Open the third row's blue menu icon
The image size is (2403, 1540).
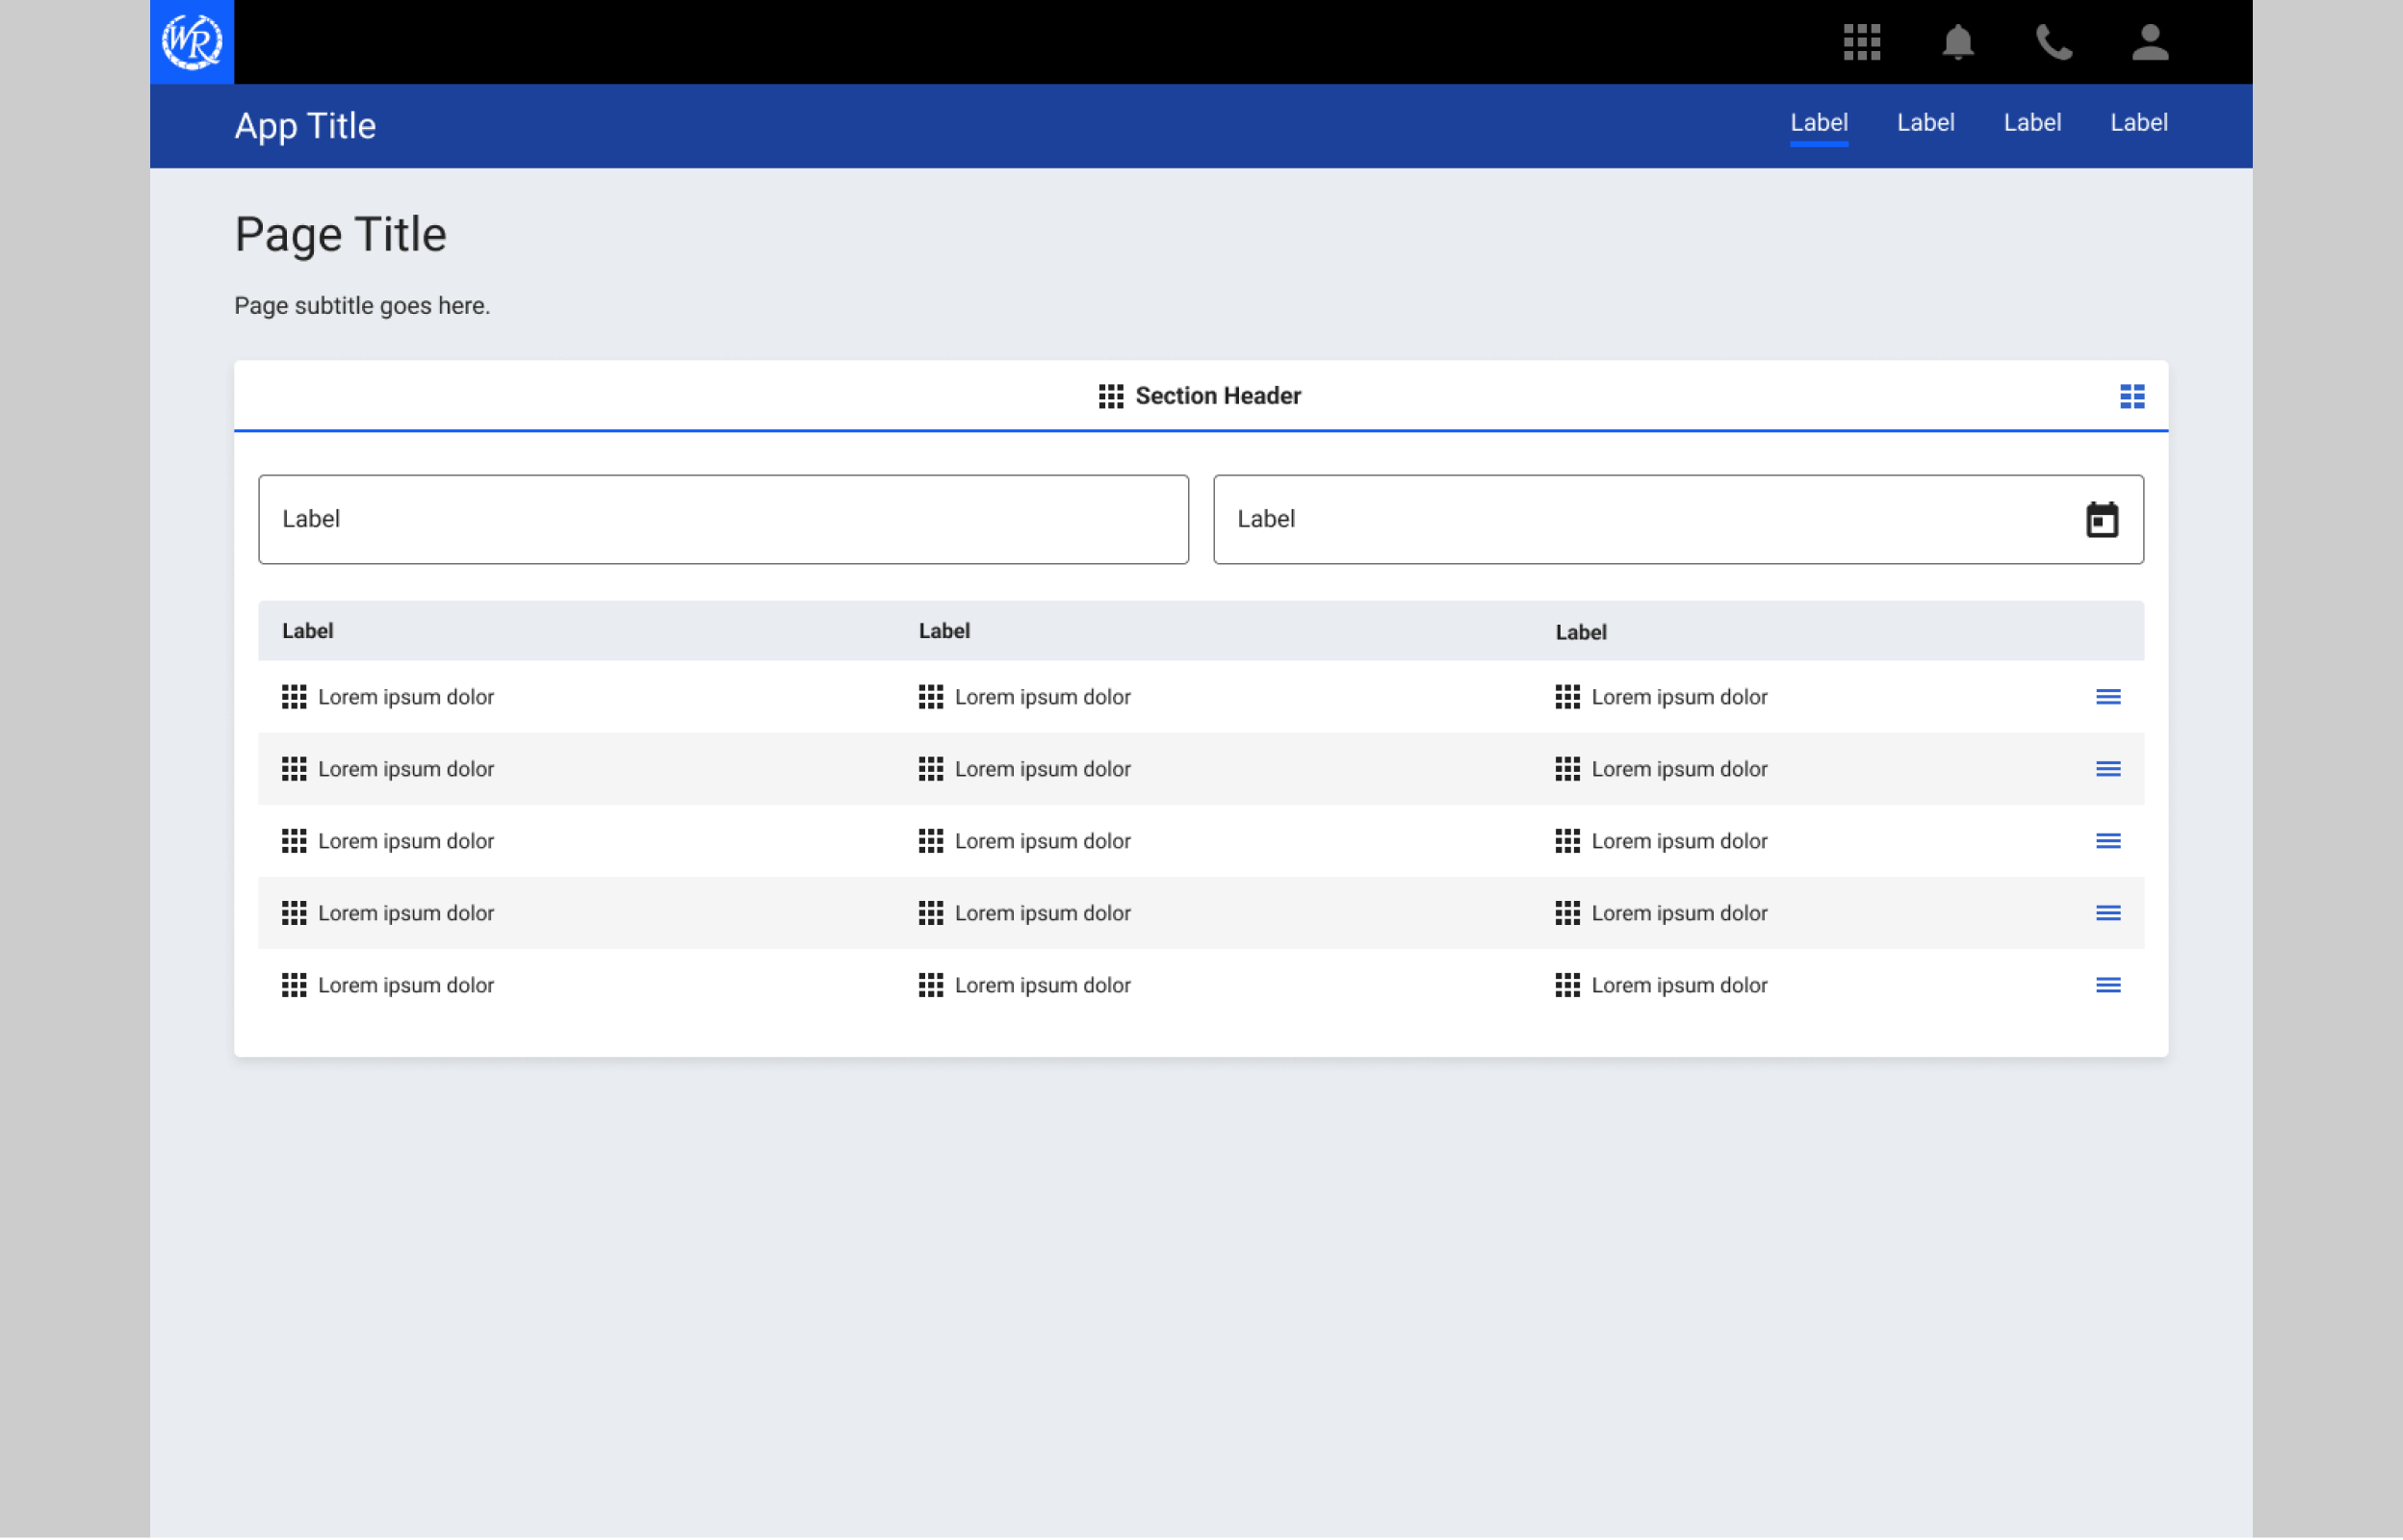(x=2108, y=841)
